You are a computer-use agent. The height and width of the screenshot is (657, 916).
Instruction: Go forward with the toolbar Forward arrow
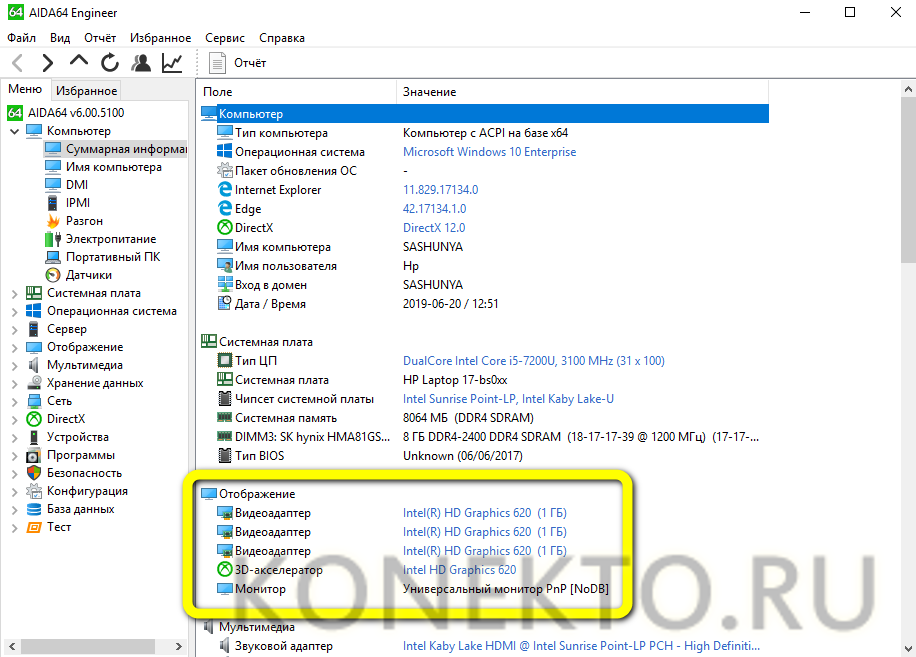(47, 62)
